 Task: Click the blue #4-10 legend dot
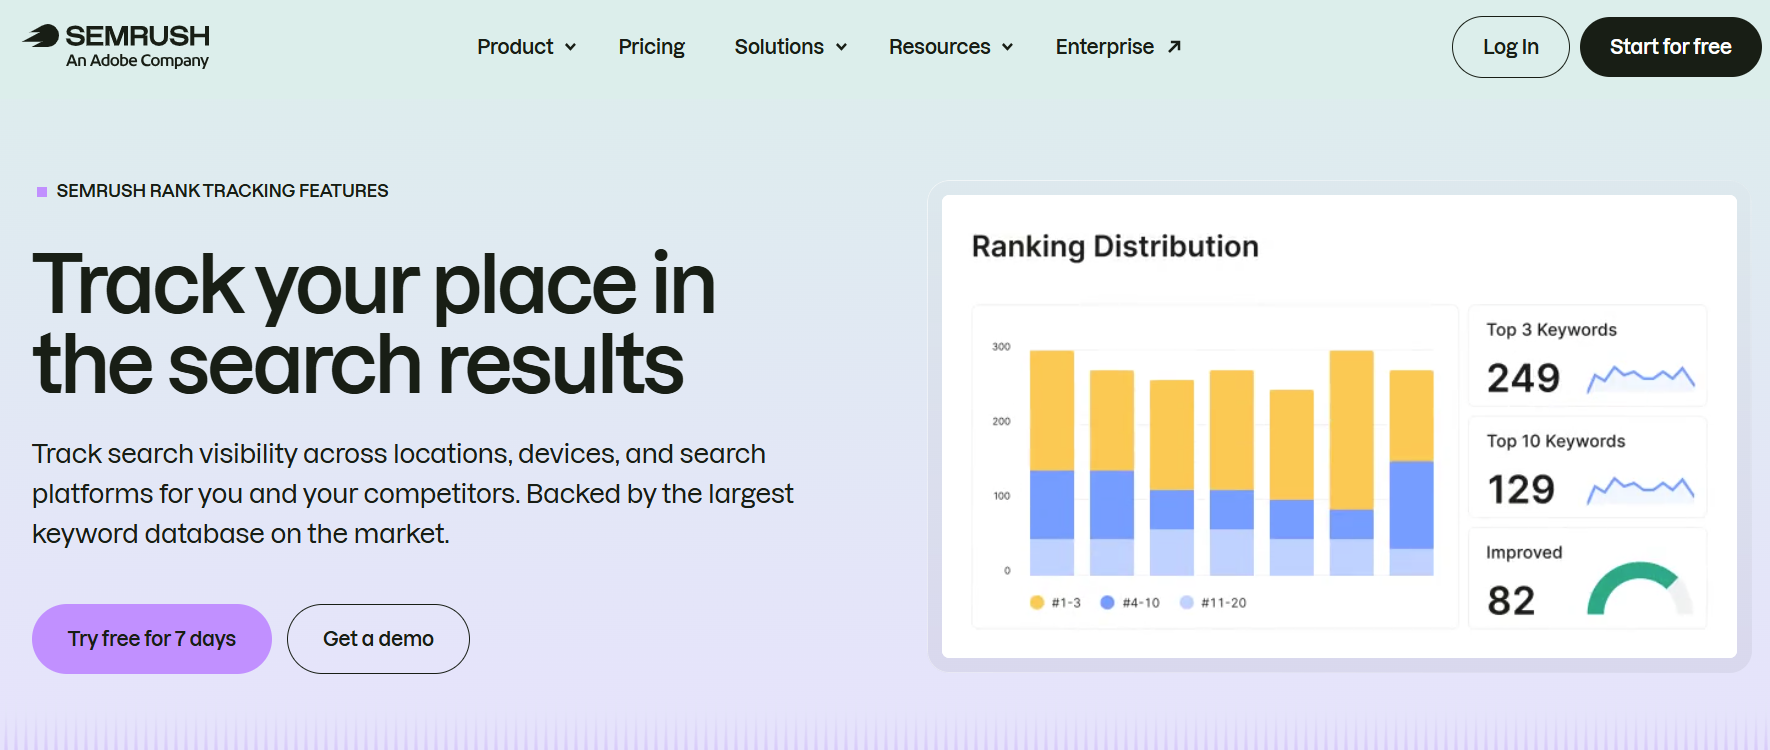coord(1107,602)
